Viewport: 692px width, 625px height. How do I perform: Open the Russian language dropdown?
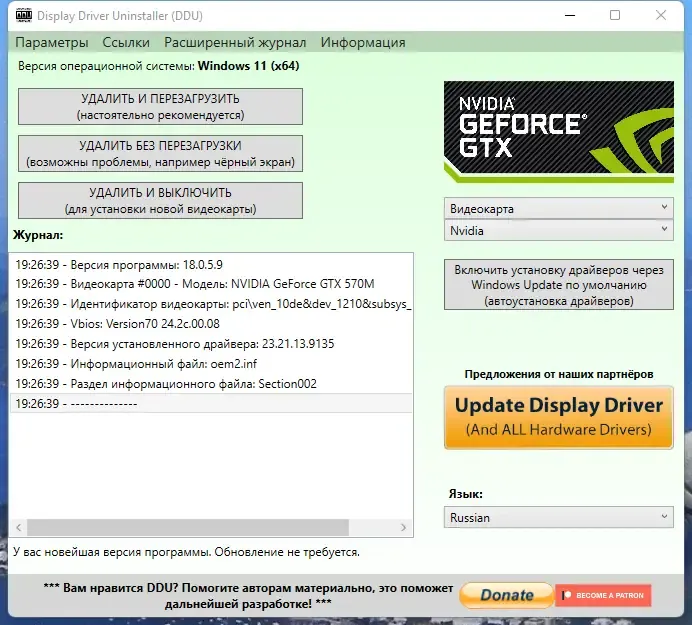click(559, 517)
